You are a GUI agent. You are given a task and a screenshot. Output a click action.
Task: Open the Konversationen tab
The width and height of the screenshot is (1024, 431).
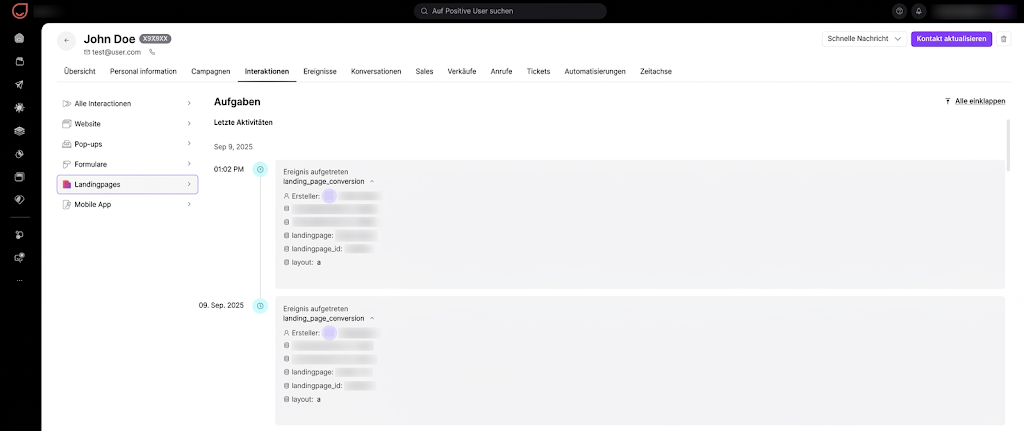click(x=376, y=71)
